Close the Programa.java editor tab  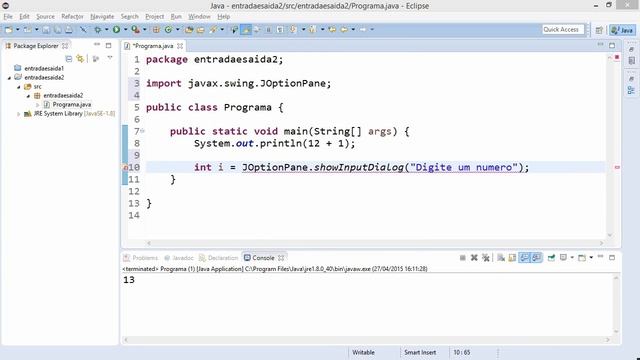[180, 46]
